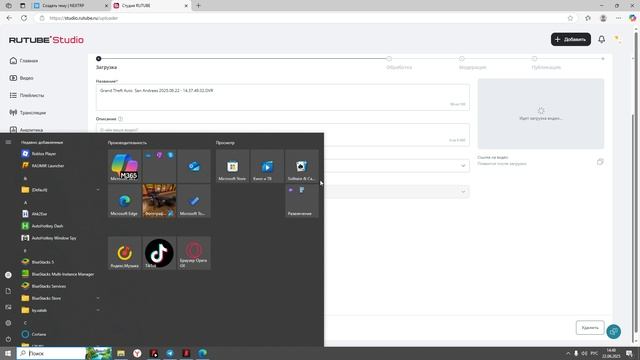This screenshot has height=360, width=640.
Task: Open the Яндекс Музыка tile
Action: (124, 253)
